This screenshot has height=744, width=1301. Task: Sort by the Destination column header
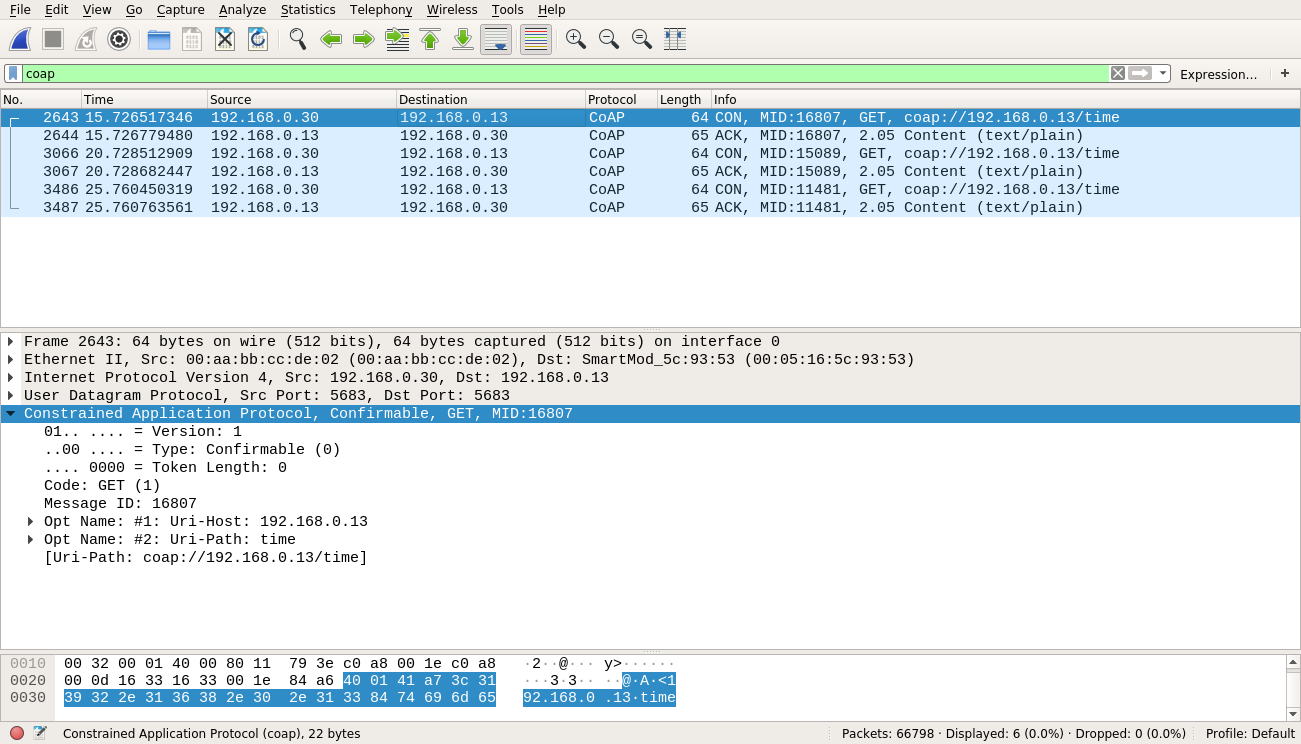coord(491,99)
